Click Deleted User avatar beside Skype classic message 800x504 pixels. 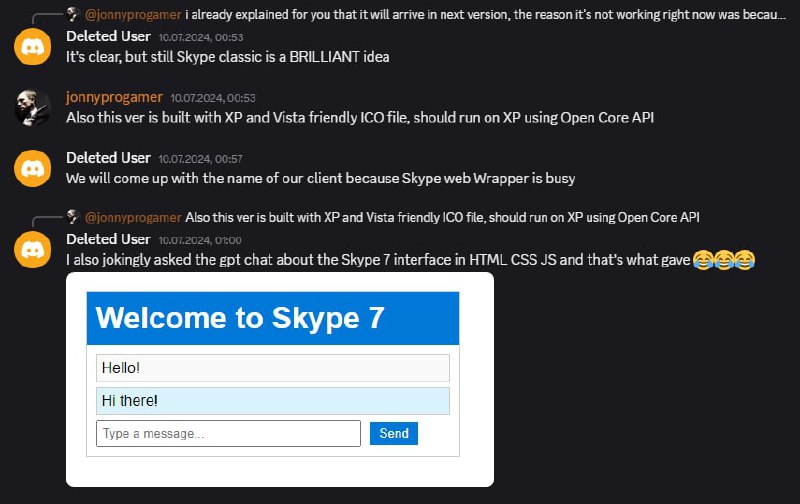pyautogui.click(x=32, y=46)
